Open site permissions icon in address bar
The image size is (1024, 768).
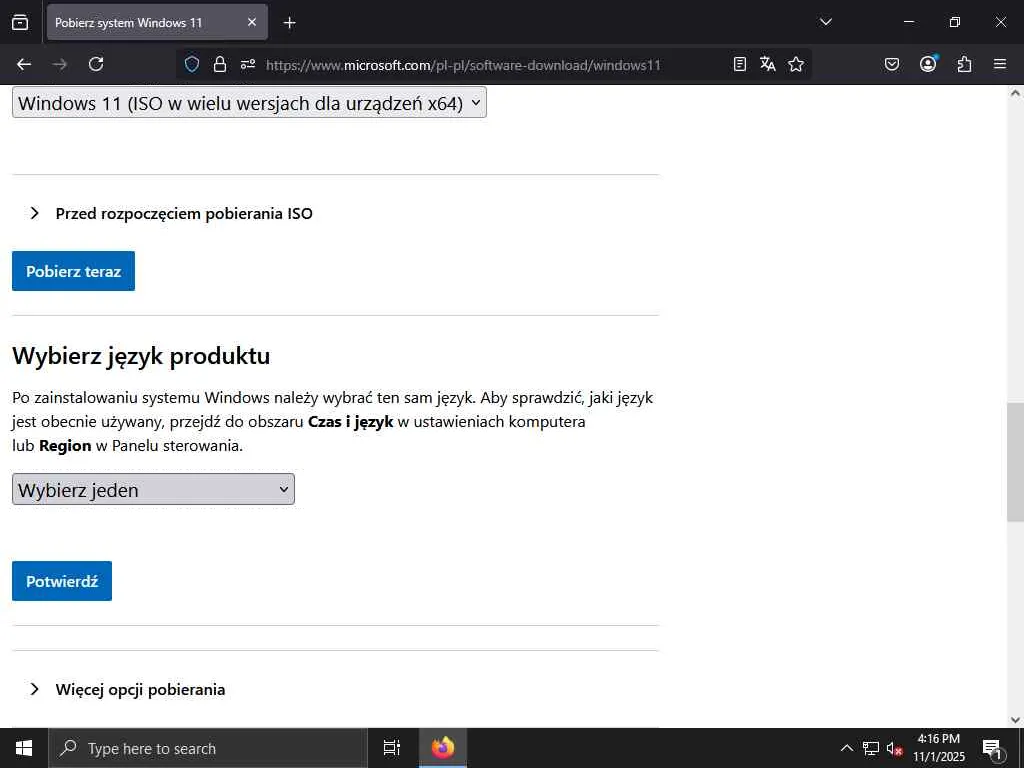click(x=248, y=64)
